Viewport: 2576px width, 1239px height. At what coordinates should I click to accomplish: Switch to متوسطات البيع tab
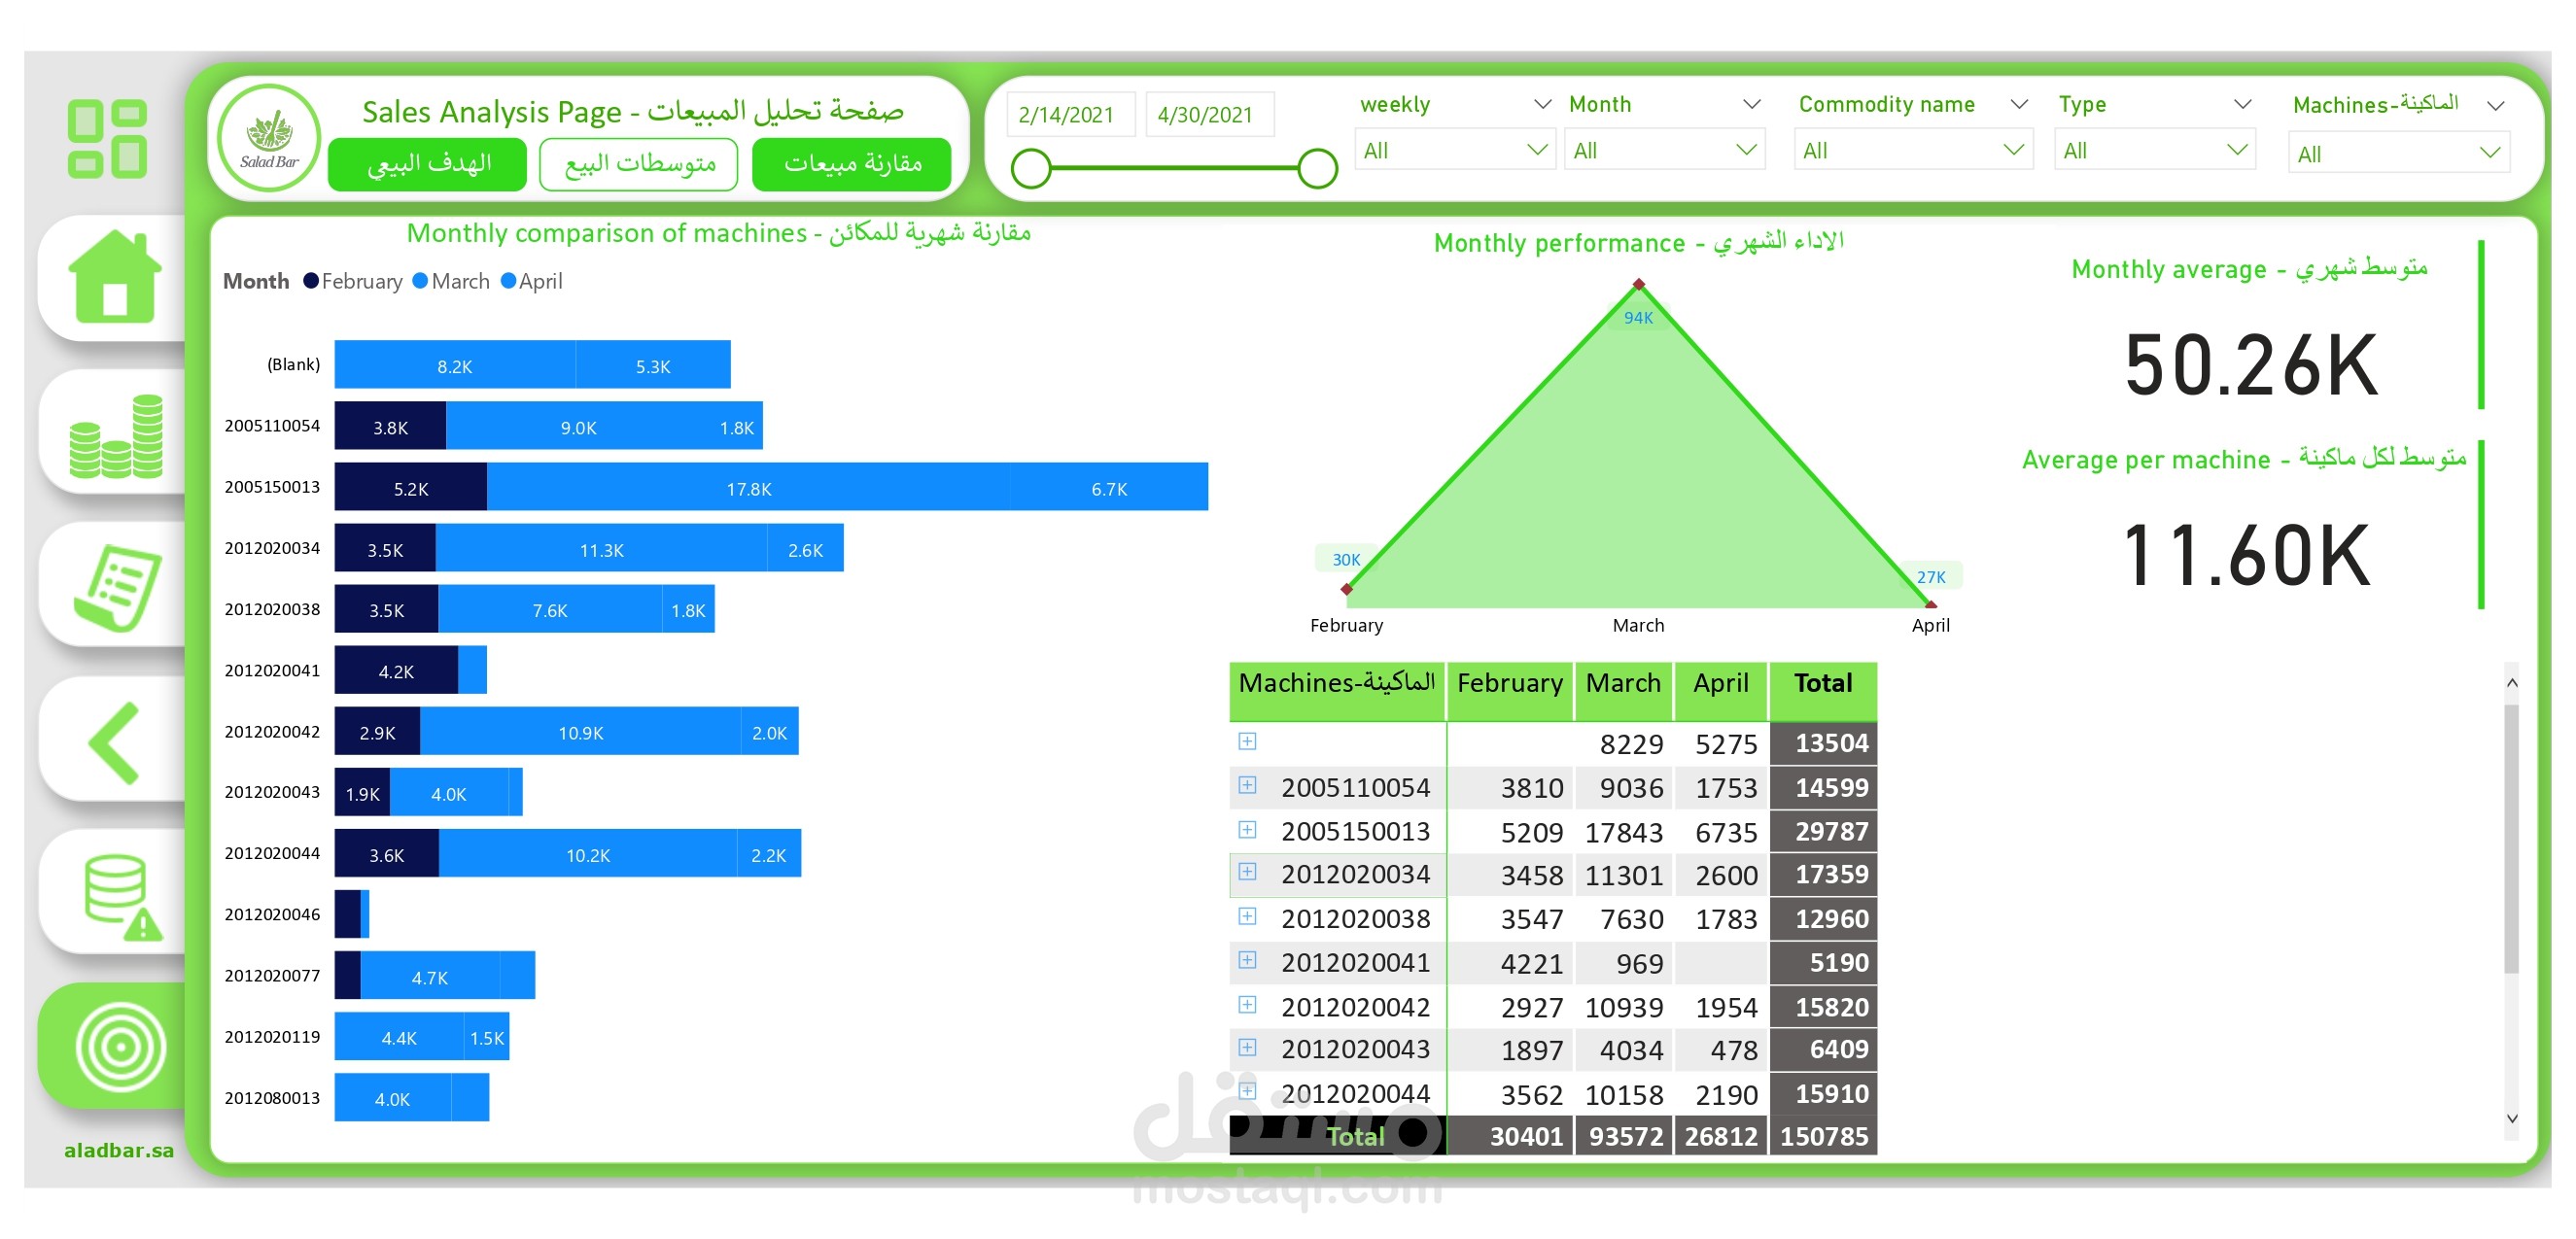[638, 163]
